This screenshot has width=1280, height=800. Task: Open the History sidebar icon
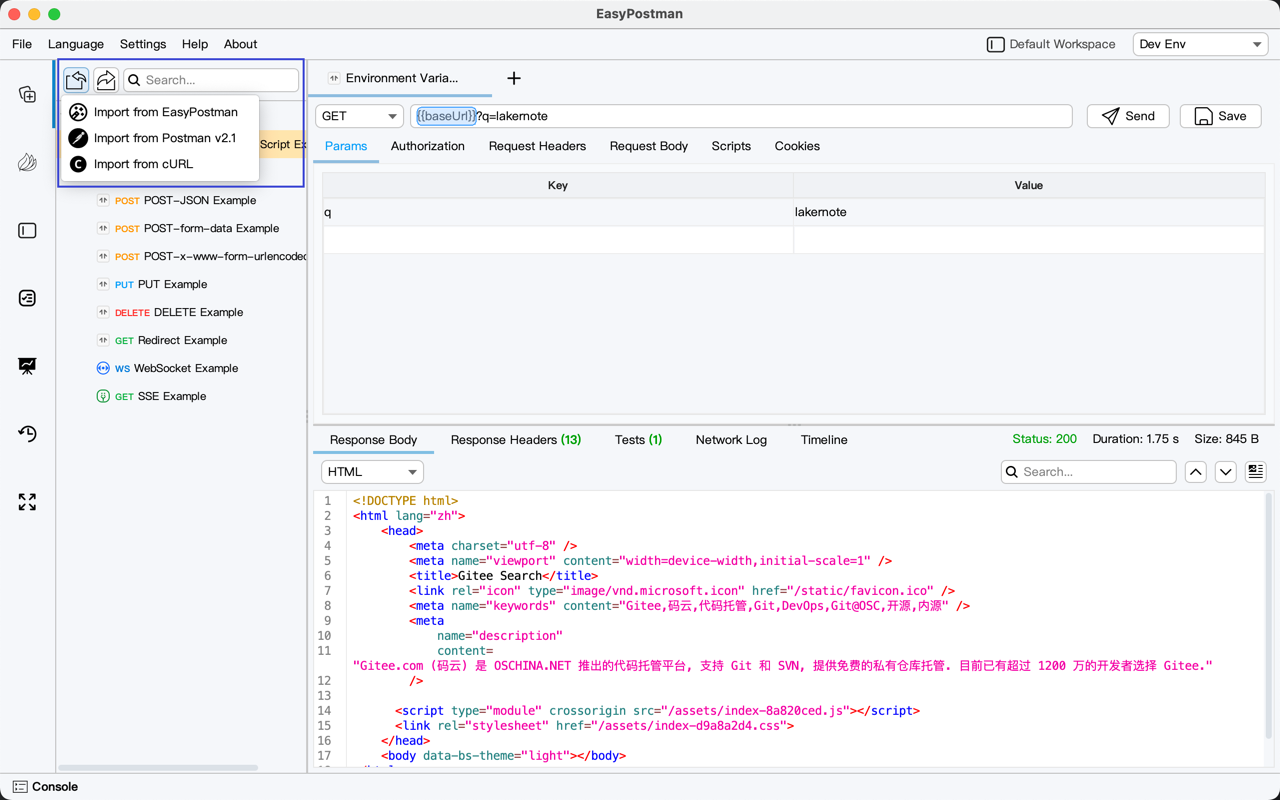click(27, 434)
